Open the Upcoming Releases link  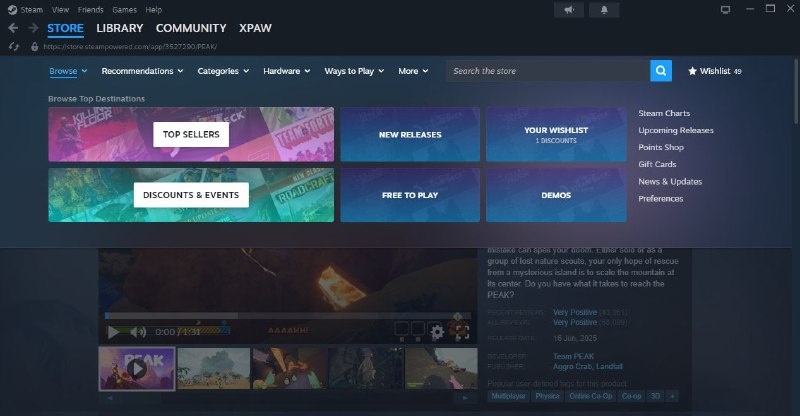point(676,130)
